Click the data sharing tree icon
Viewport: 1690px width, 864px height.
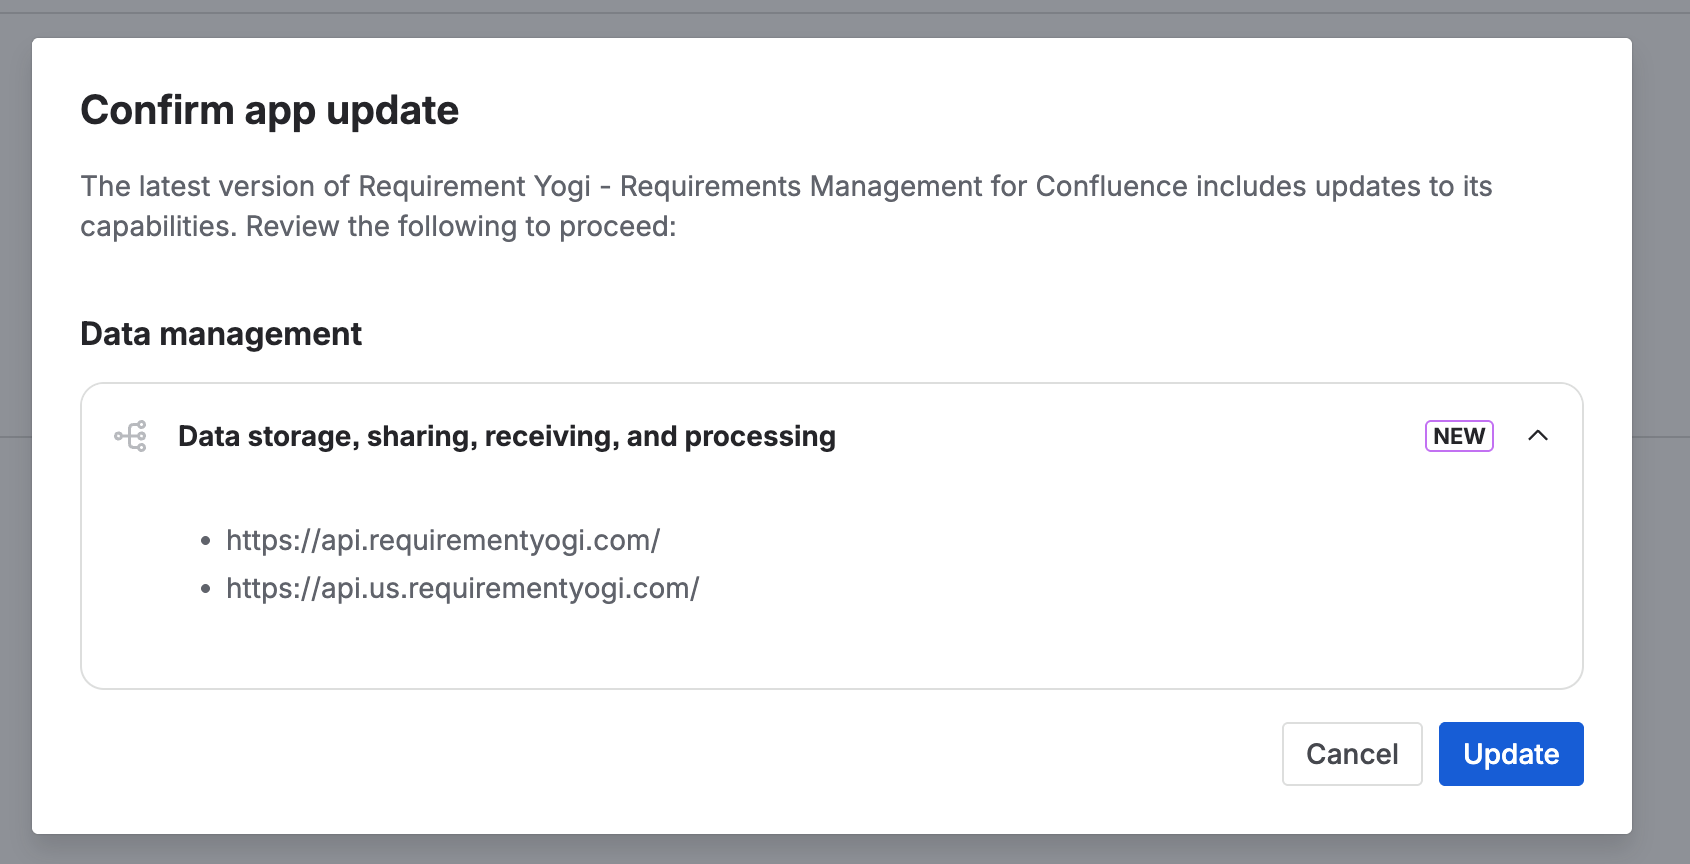[131, 436]
